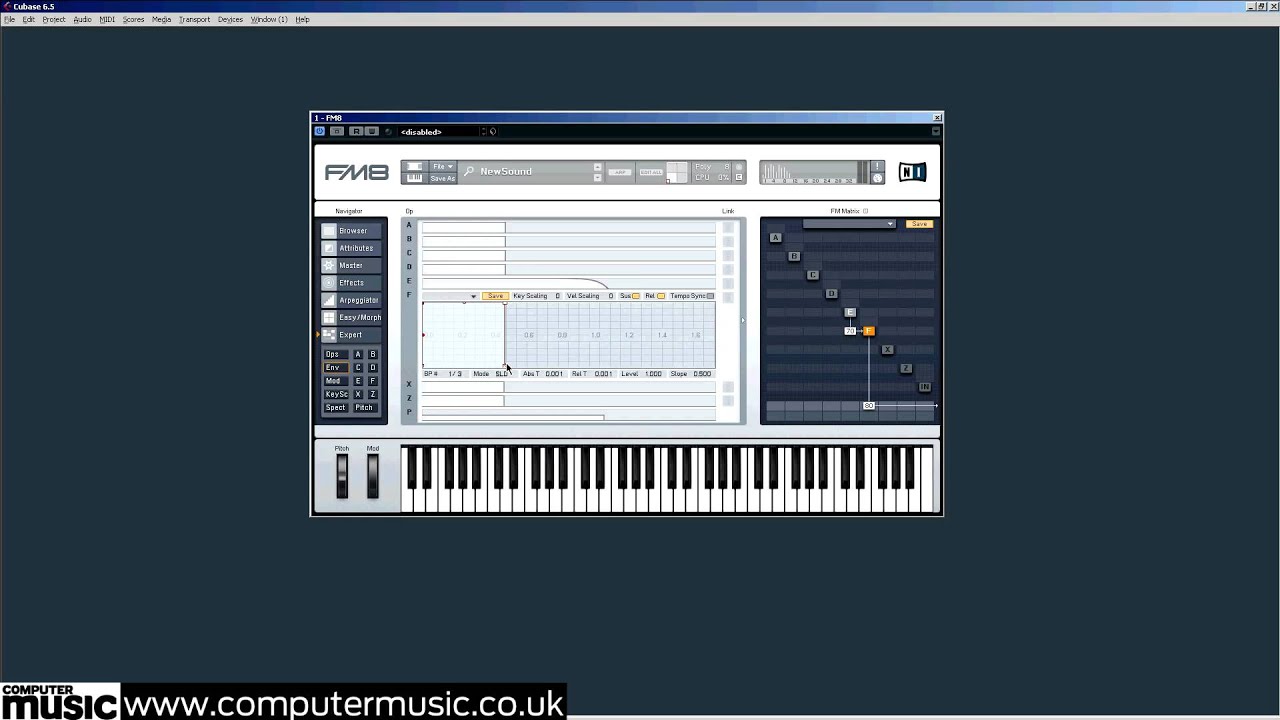Open the Transport menu
The height and width of the screenshot is (720, 1280).
(x=194, y=19)
